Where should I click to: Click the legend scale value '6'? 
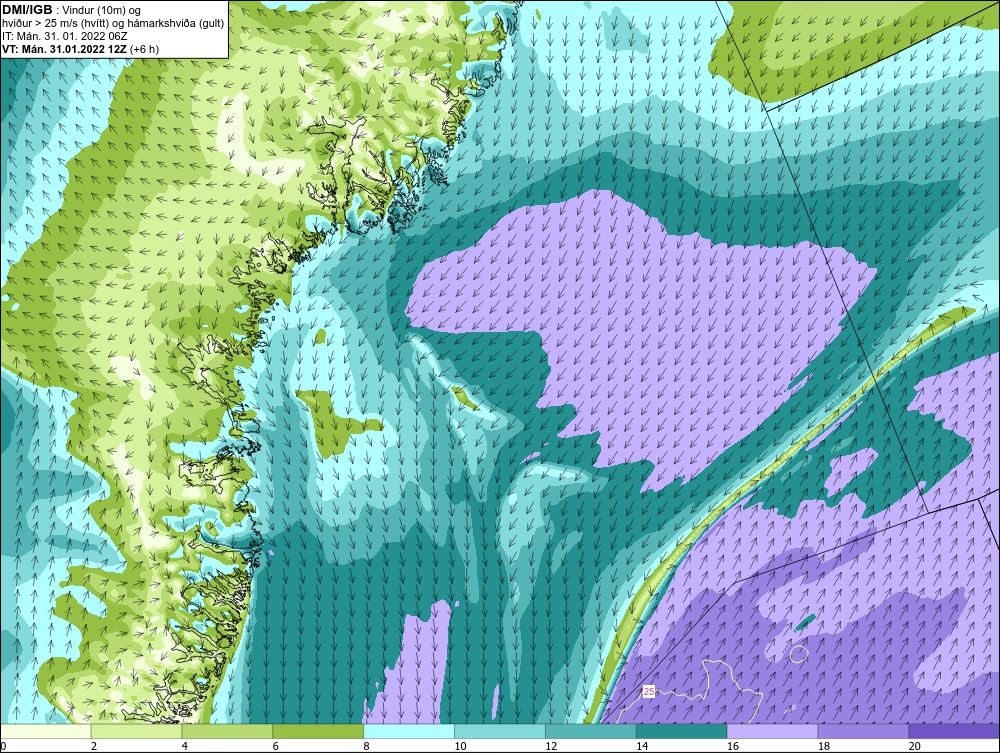tap(276, 746)
